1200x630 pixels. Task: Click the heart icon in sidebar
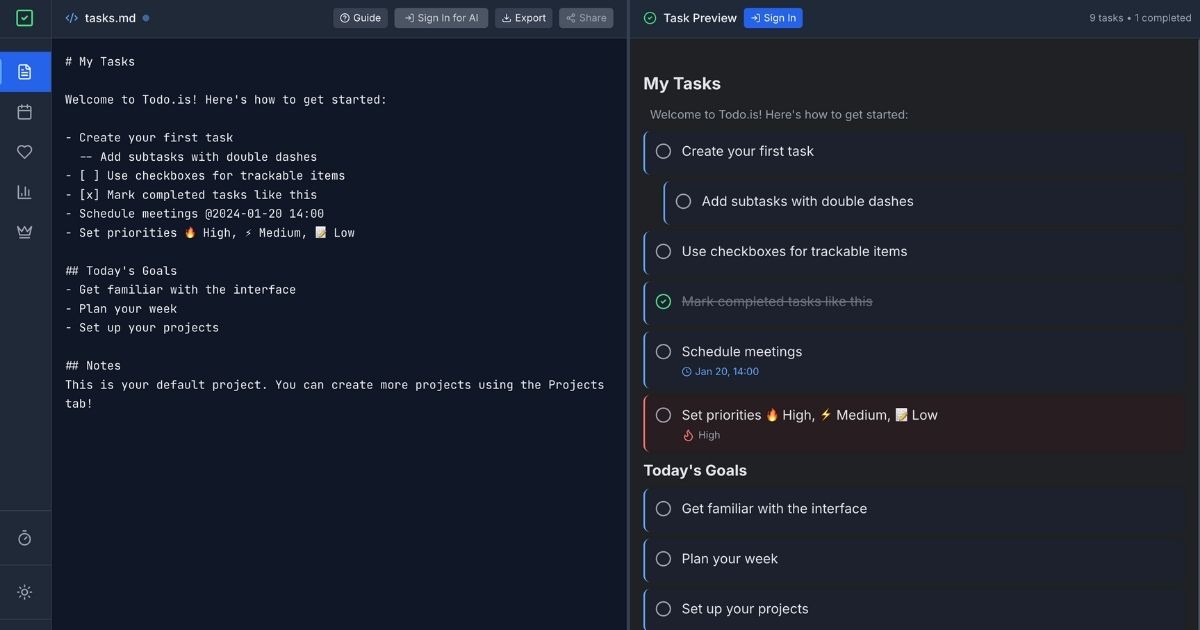[25, 152]
